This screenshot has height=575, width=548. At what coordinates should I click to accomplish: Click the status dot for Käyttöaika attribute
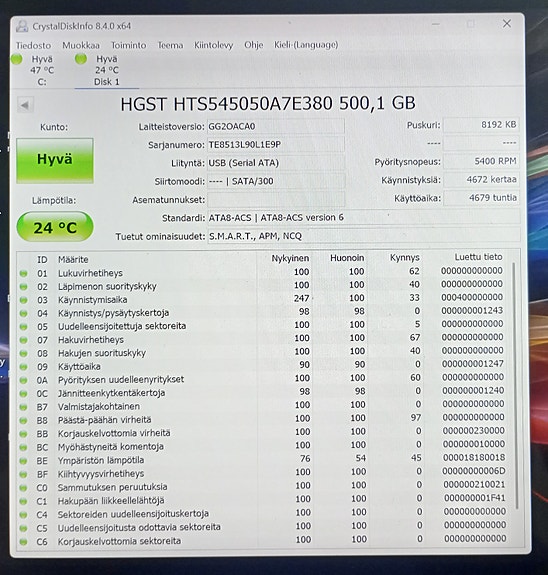(x=23, y=367)
